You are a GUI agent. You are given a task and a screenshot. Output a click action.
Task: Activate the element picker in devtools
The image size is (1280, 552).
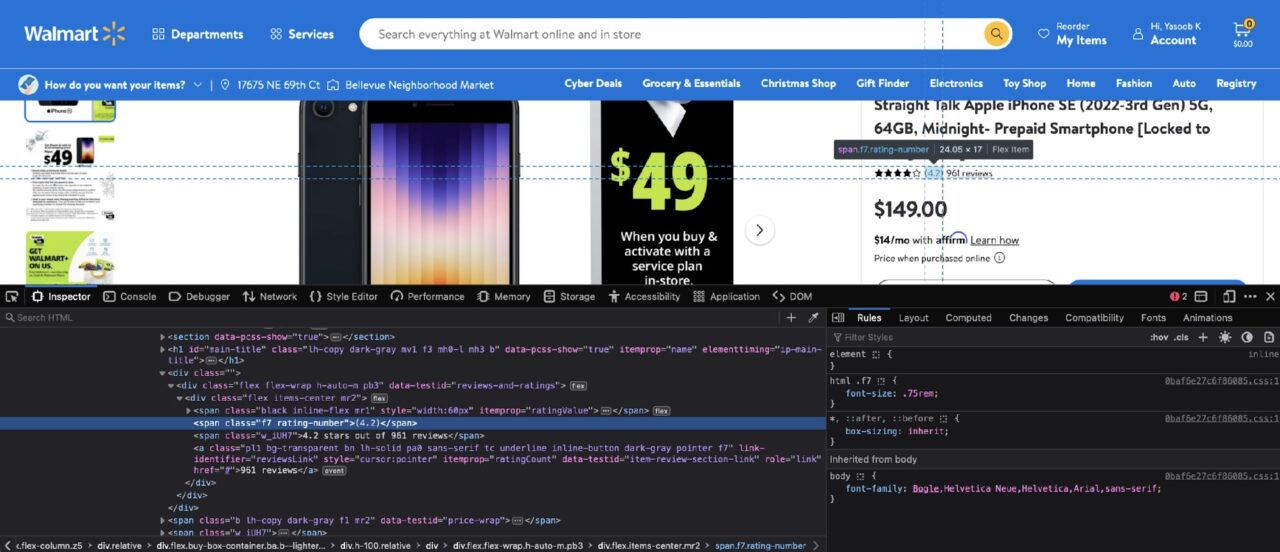[x=11, y=296]
